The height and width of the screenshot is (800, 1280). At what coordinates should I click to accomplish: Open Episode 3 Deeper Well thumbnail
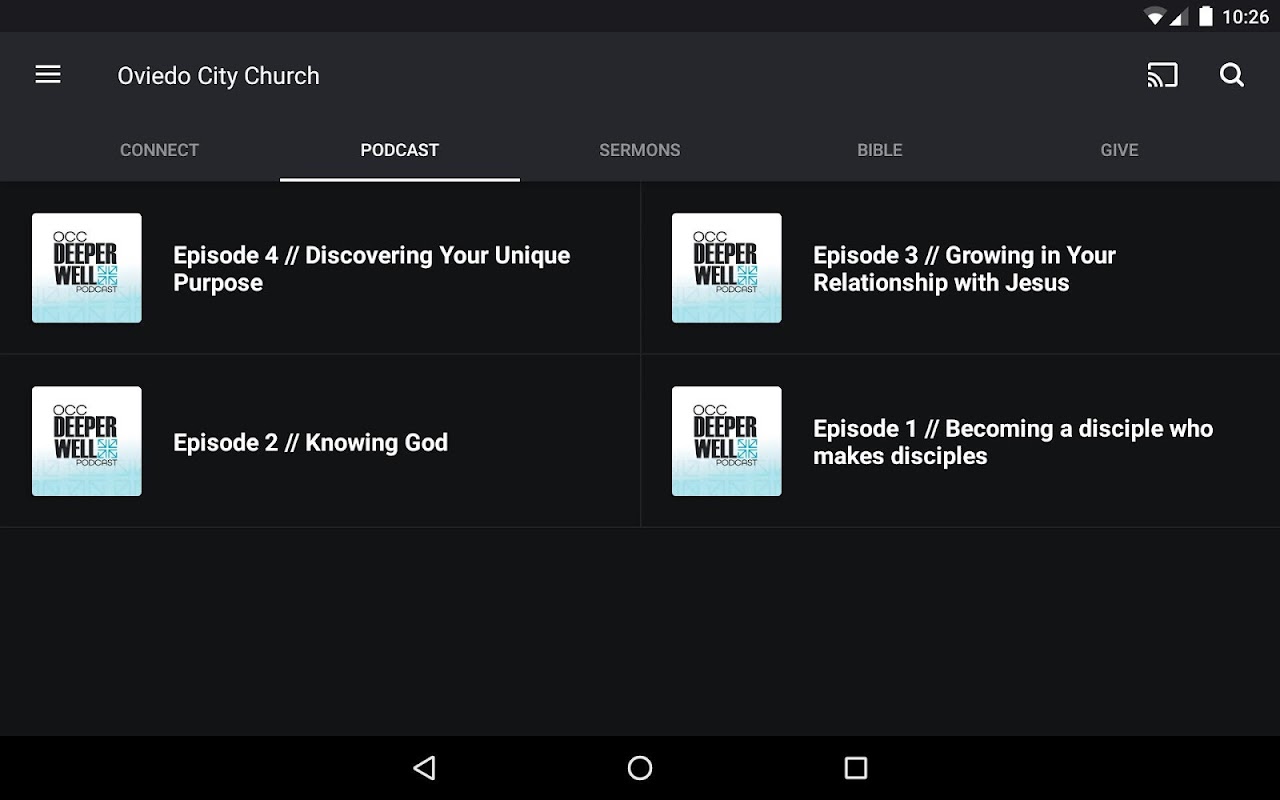(x=727, y=268)
